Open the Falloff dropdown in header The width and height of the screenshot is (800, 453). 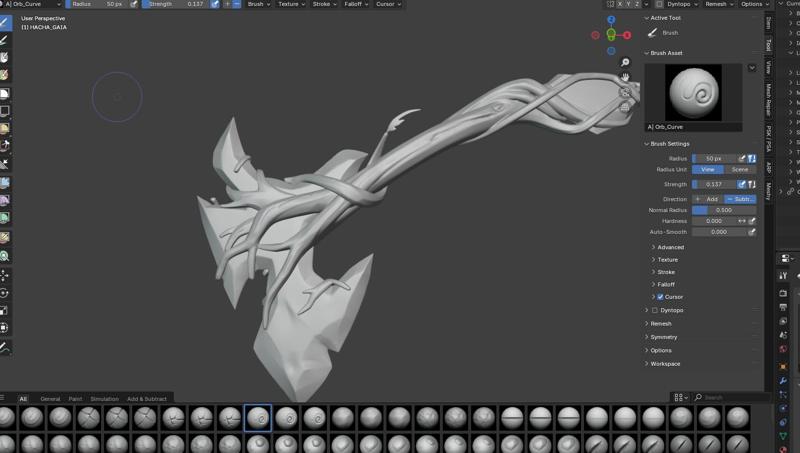356,4
